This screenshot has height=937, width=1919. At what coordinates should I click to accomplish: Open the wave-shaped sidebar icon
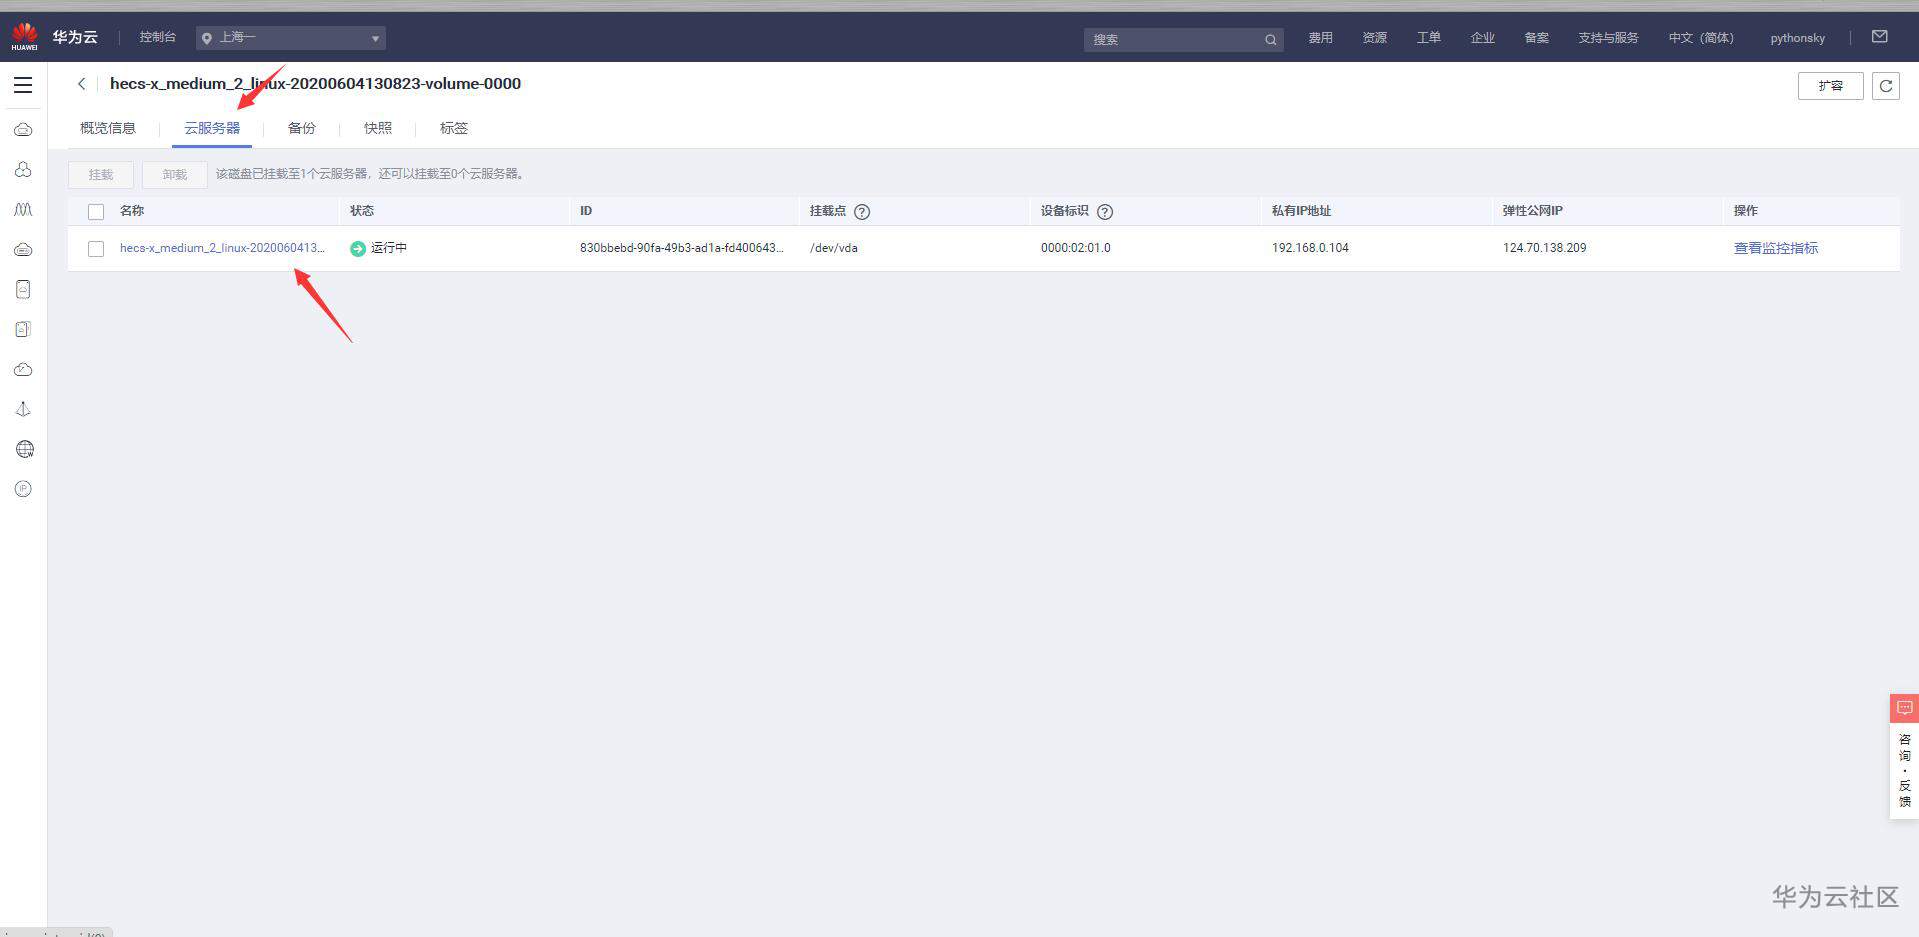click(23, 210)
